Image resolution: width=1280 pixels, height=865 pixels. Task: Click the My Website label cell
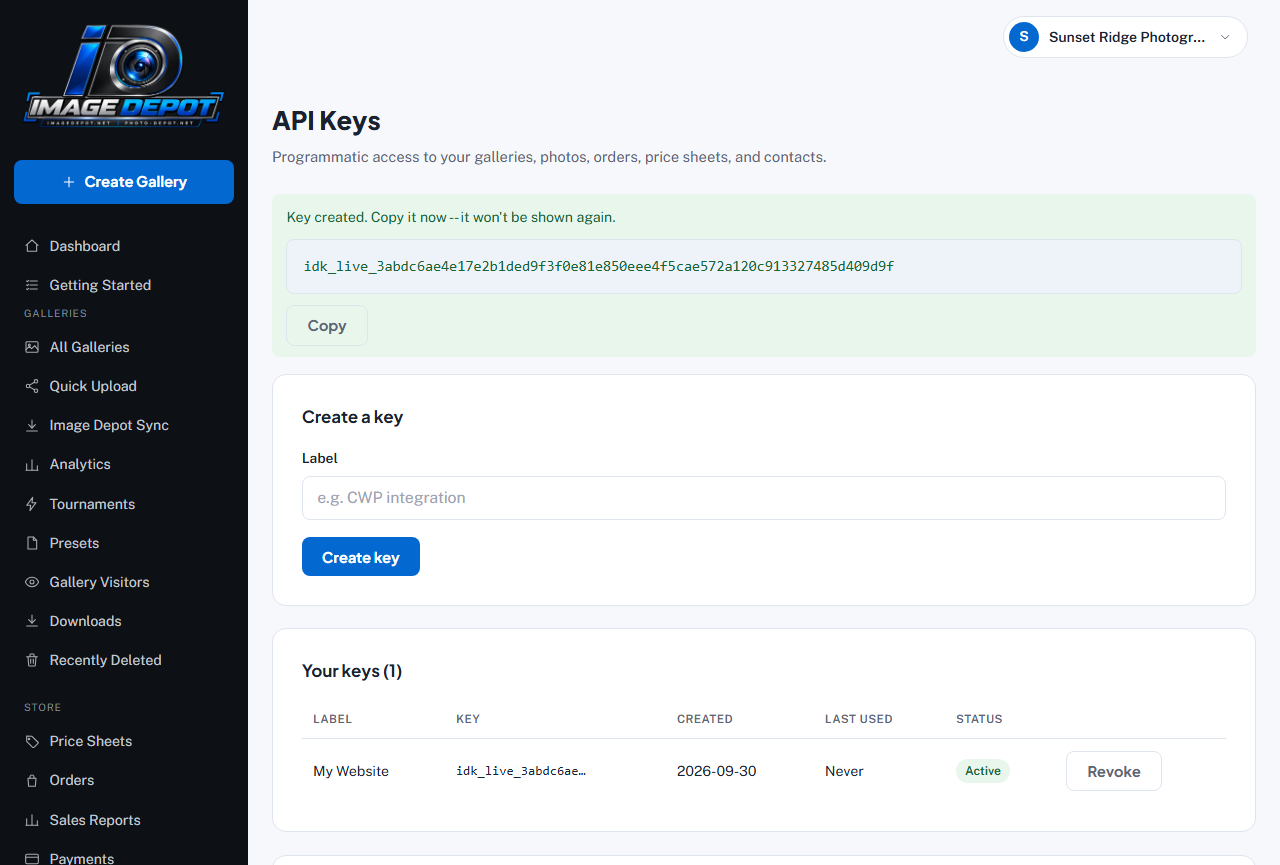(351, 771)
